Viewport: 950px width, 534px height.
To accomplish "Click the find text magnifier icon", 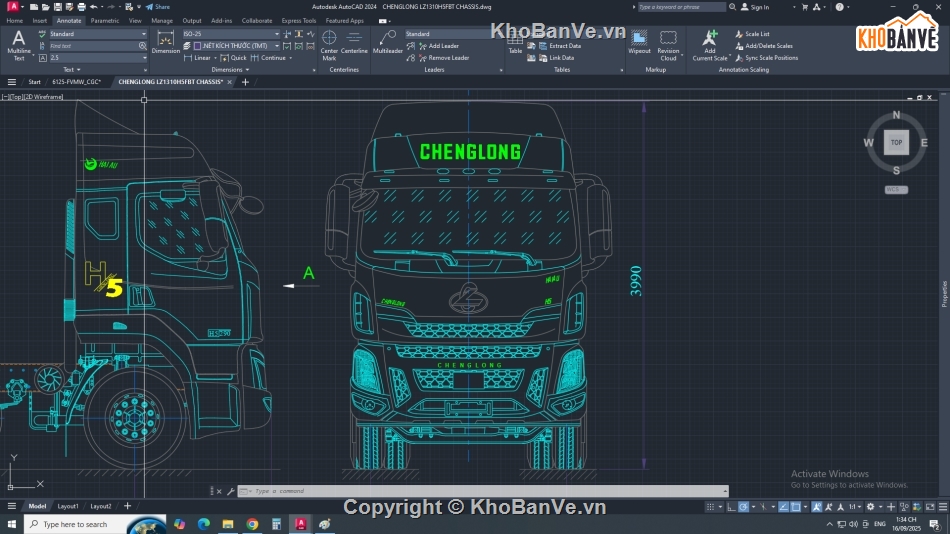I will click(x=142, y=45).
